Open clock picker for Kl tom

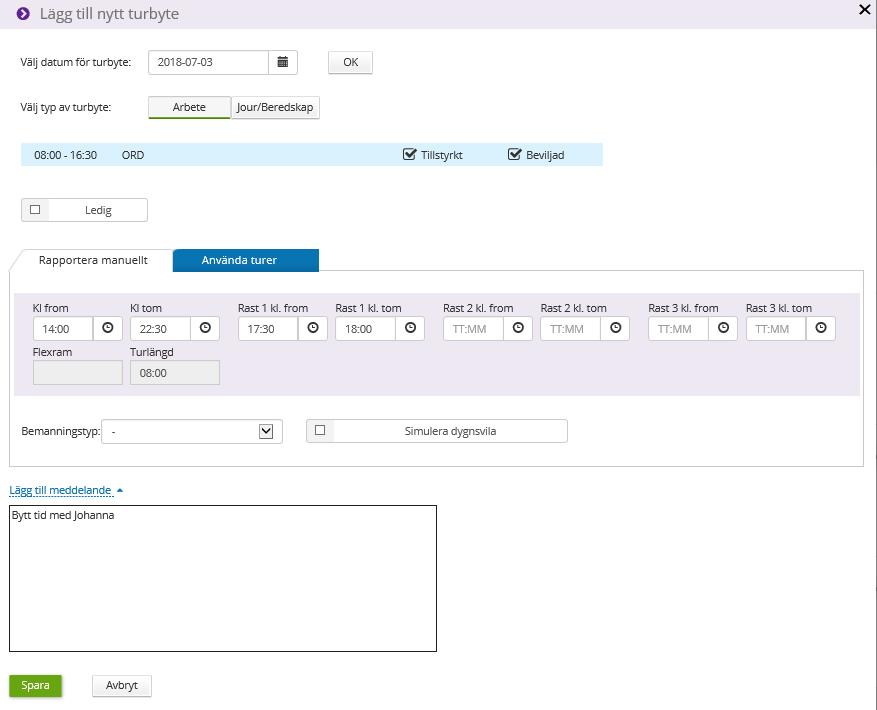(205, 328)
